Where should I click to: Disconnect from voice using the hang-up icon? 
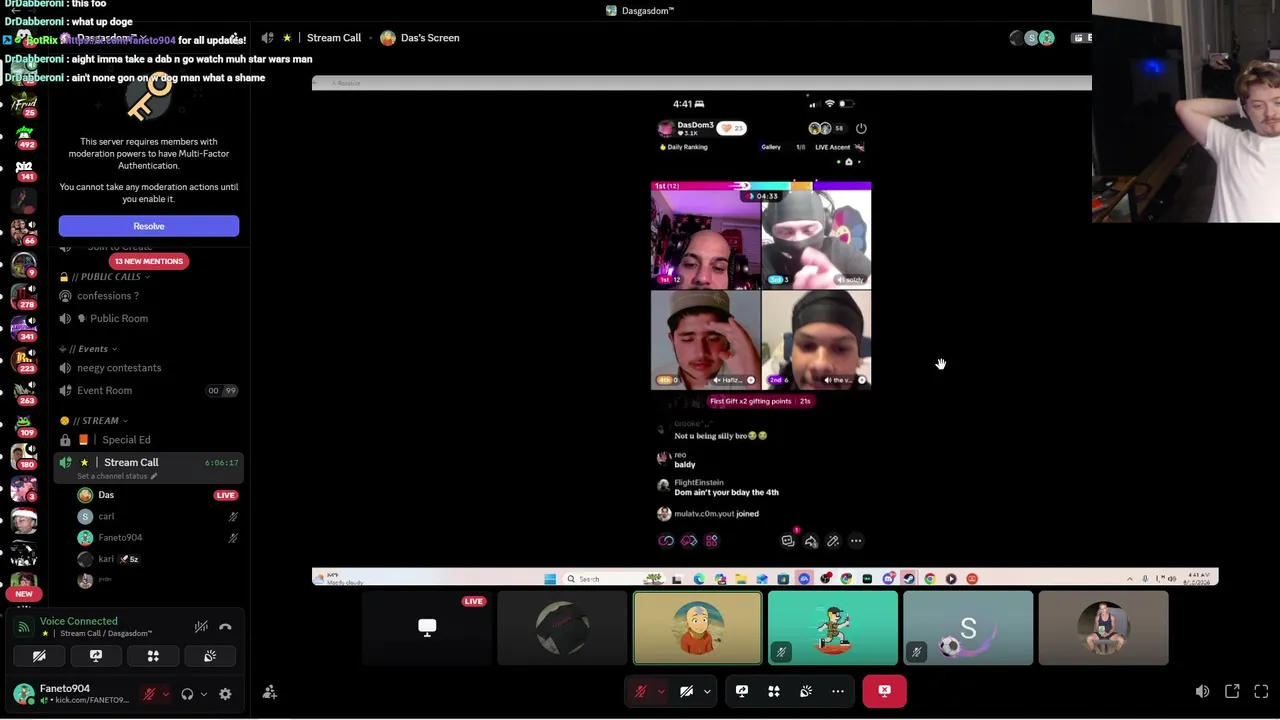[x=225, y=627]
